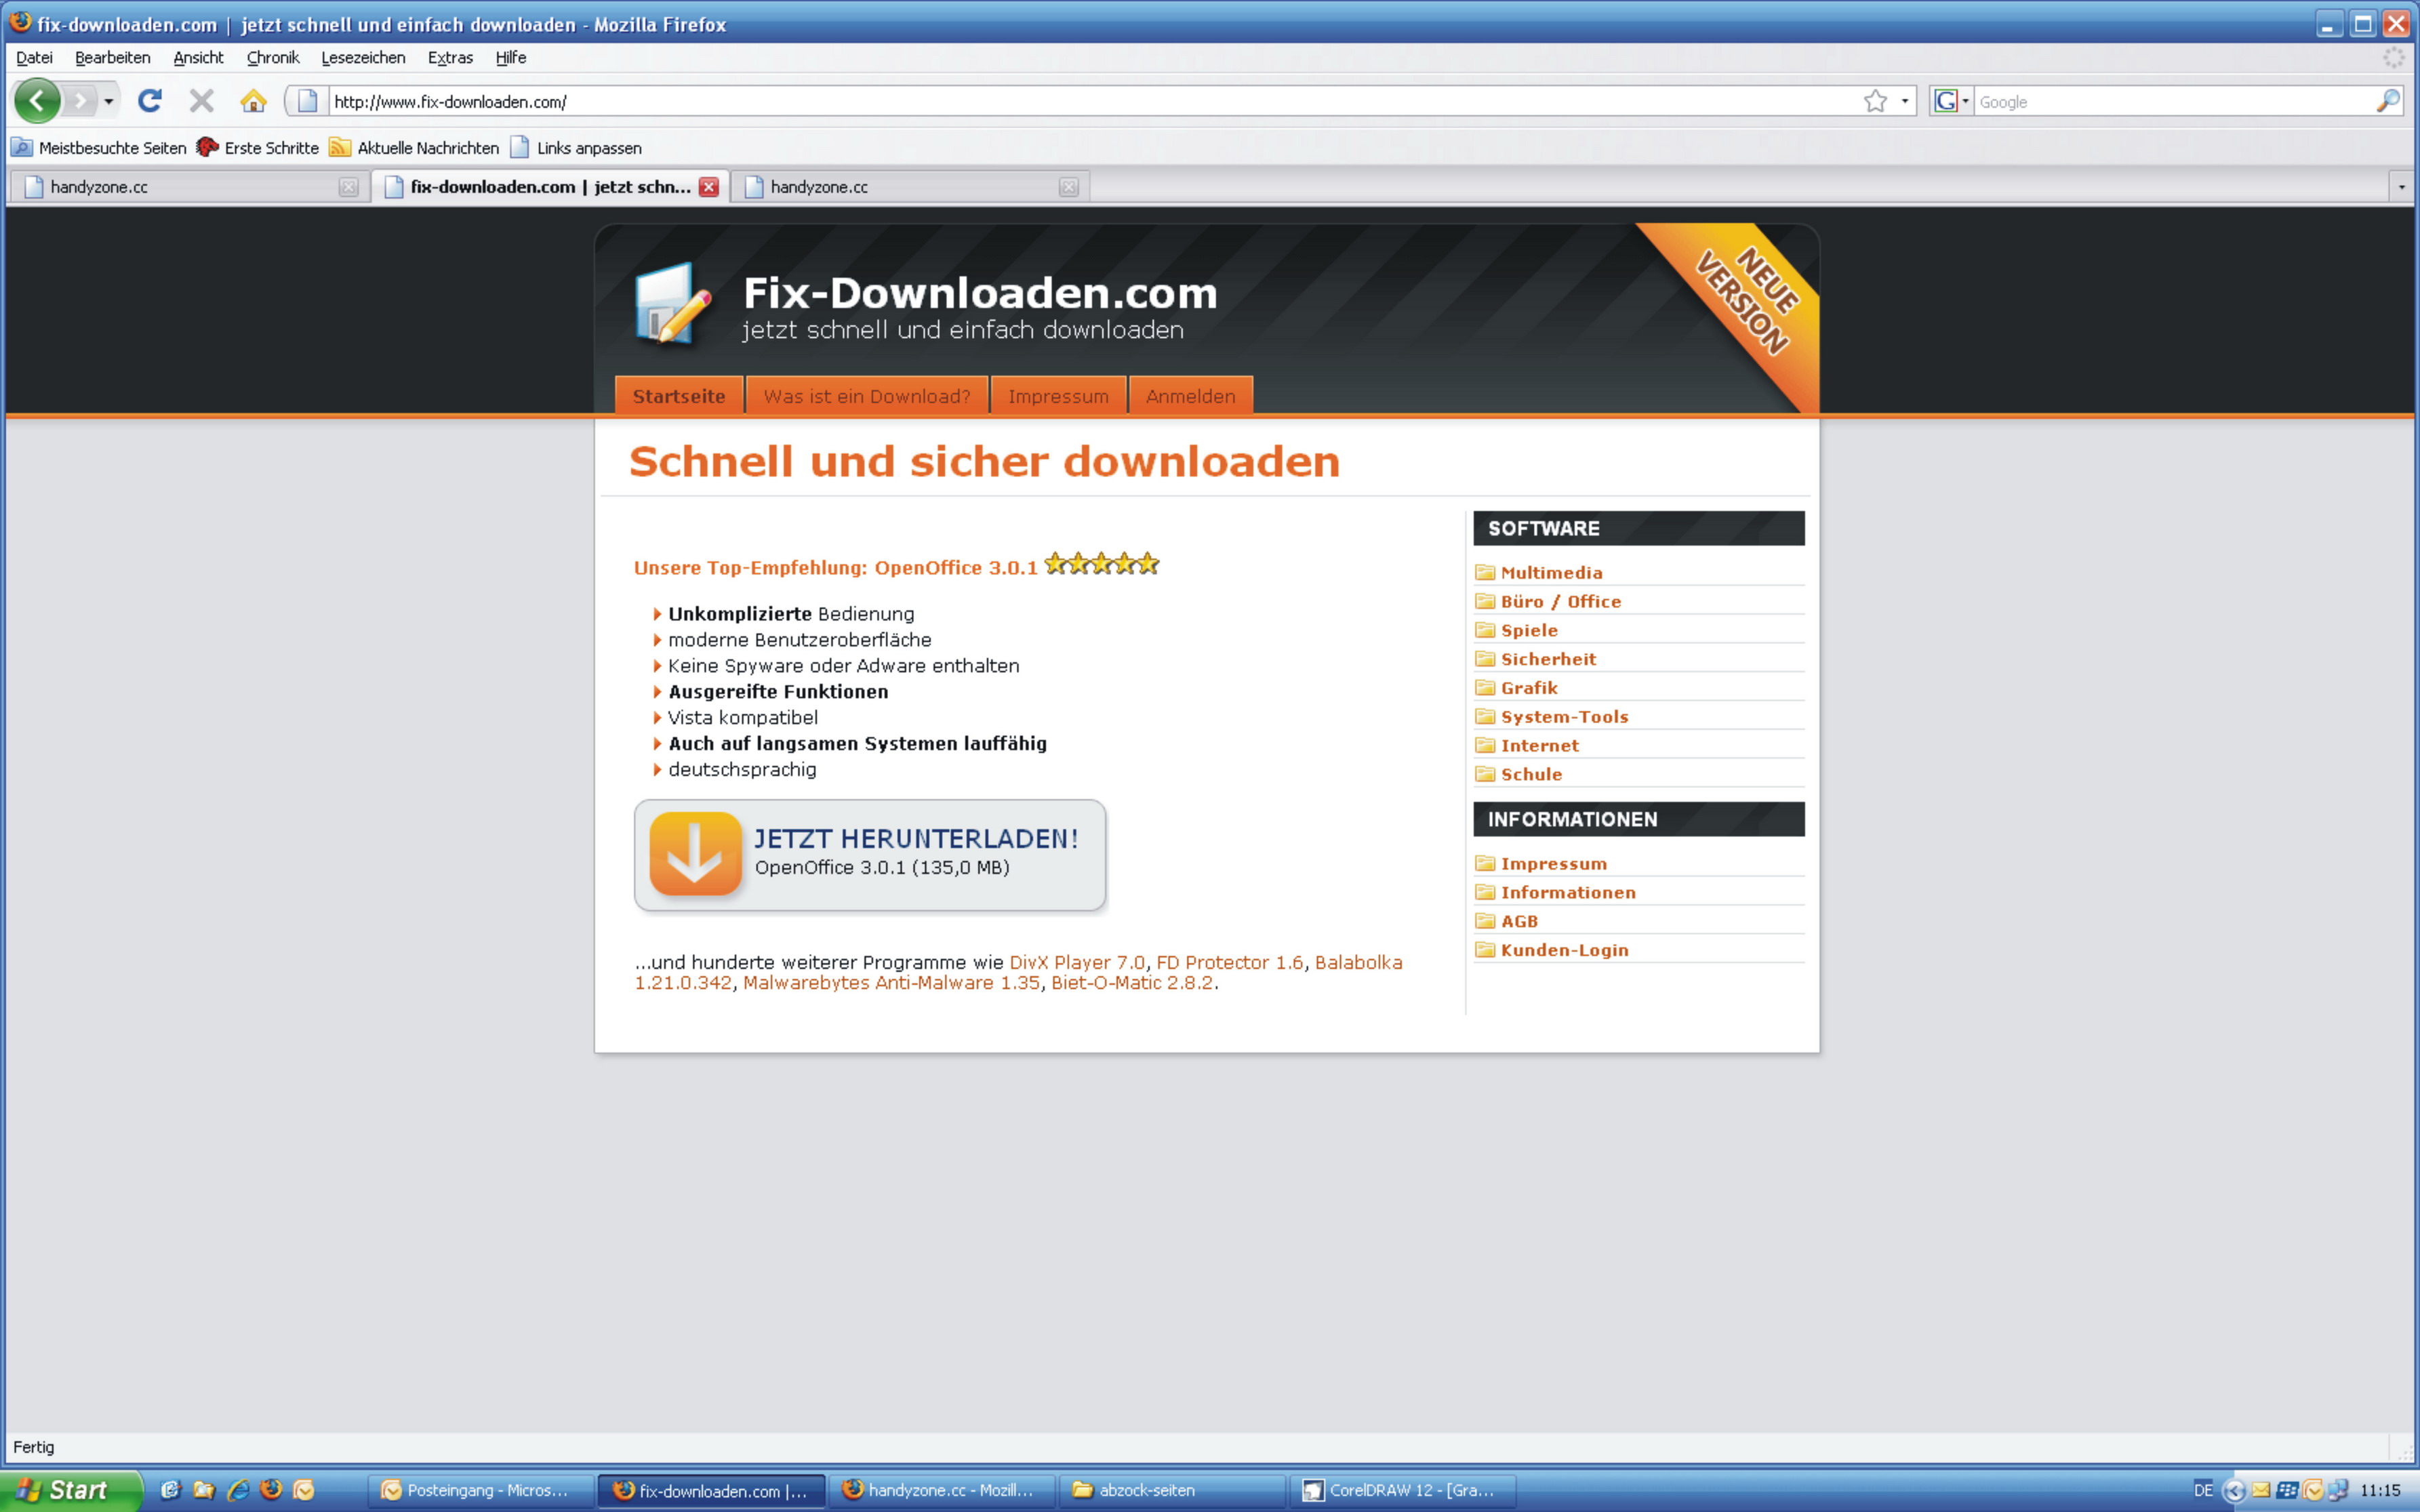
Task: Expand hidden system tray icons arrow
Action: (2235, 1491)
